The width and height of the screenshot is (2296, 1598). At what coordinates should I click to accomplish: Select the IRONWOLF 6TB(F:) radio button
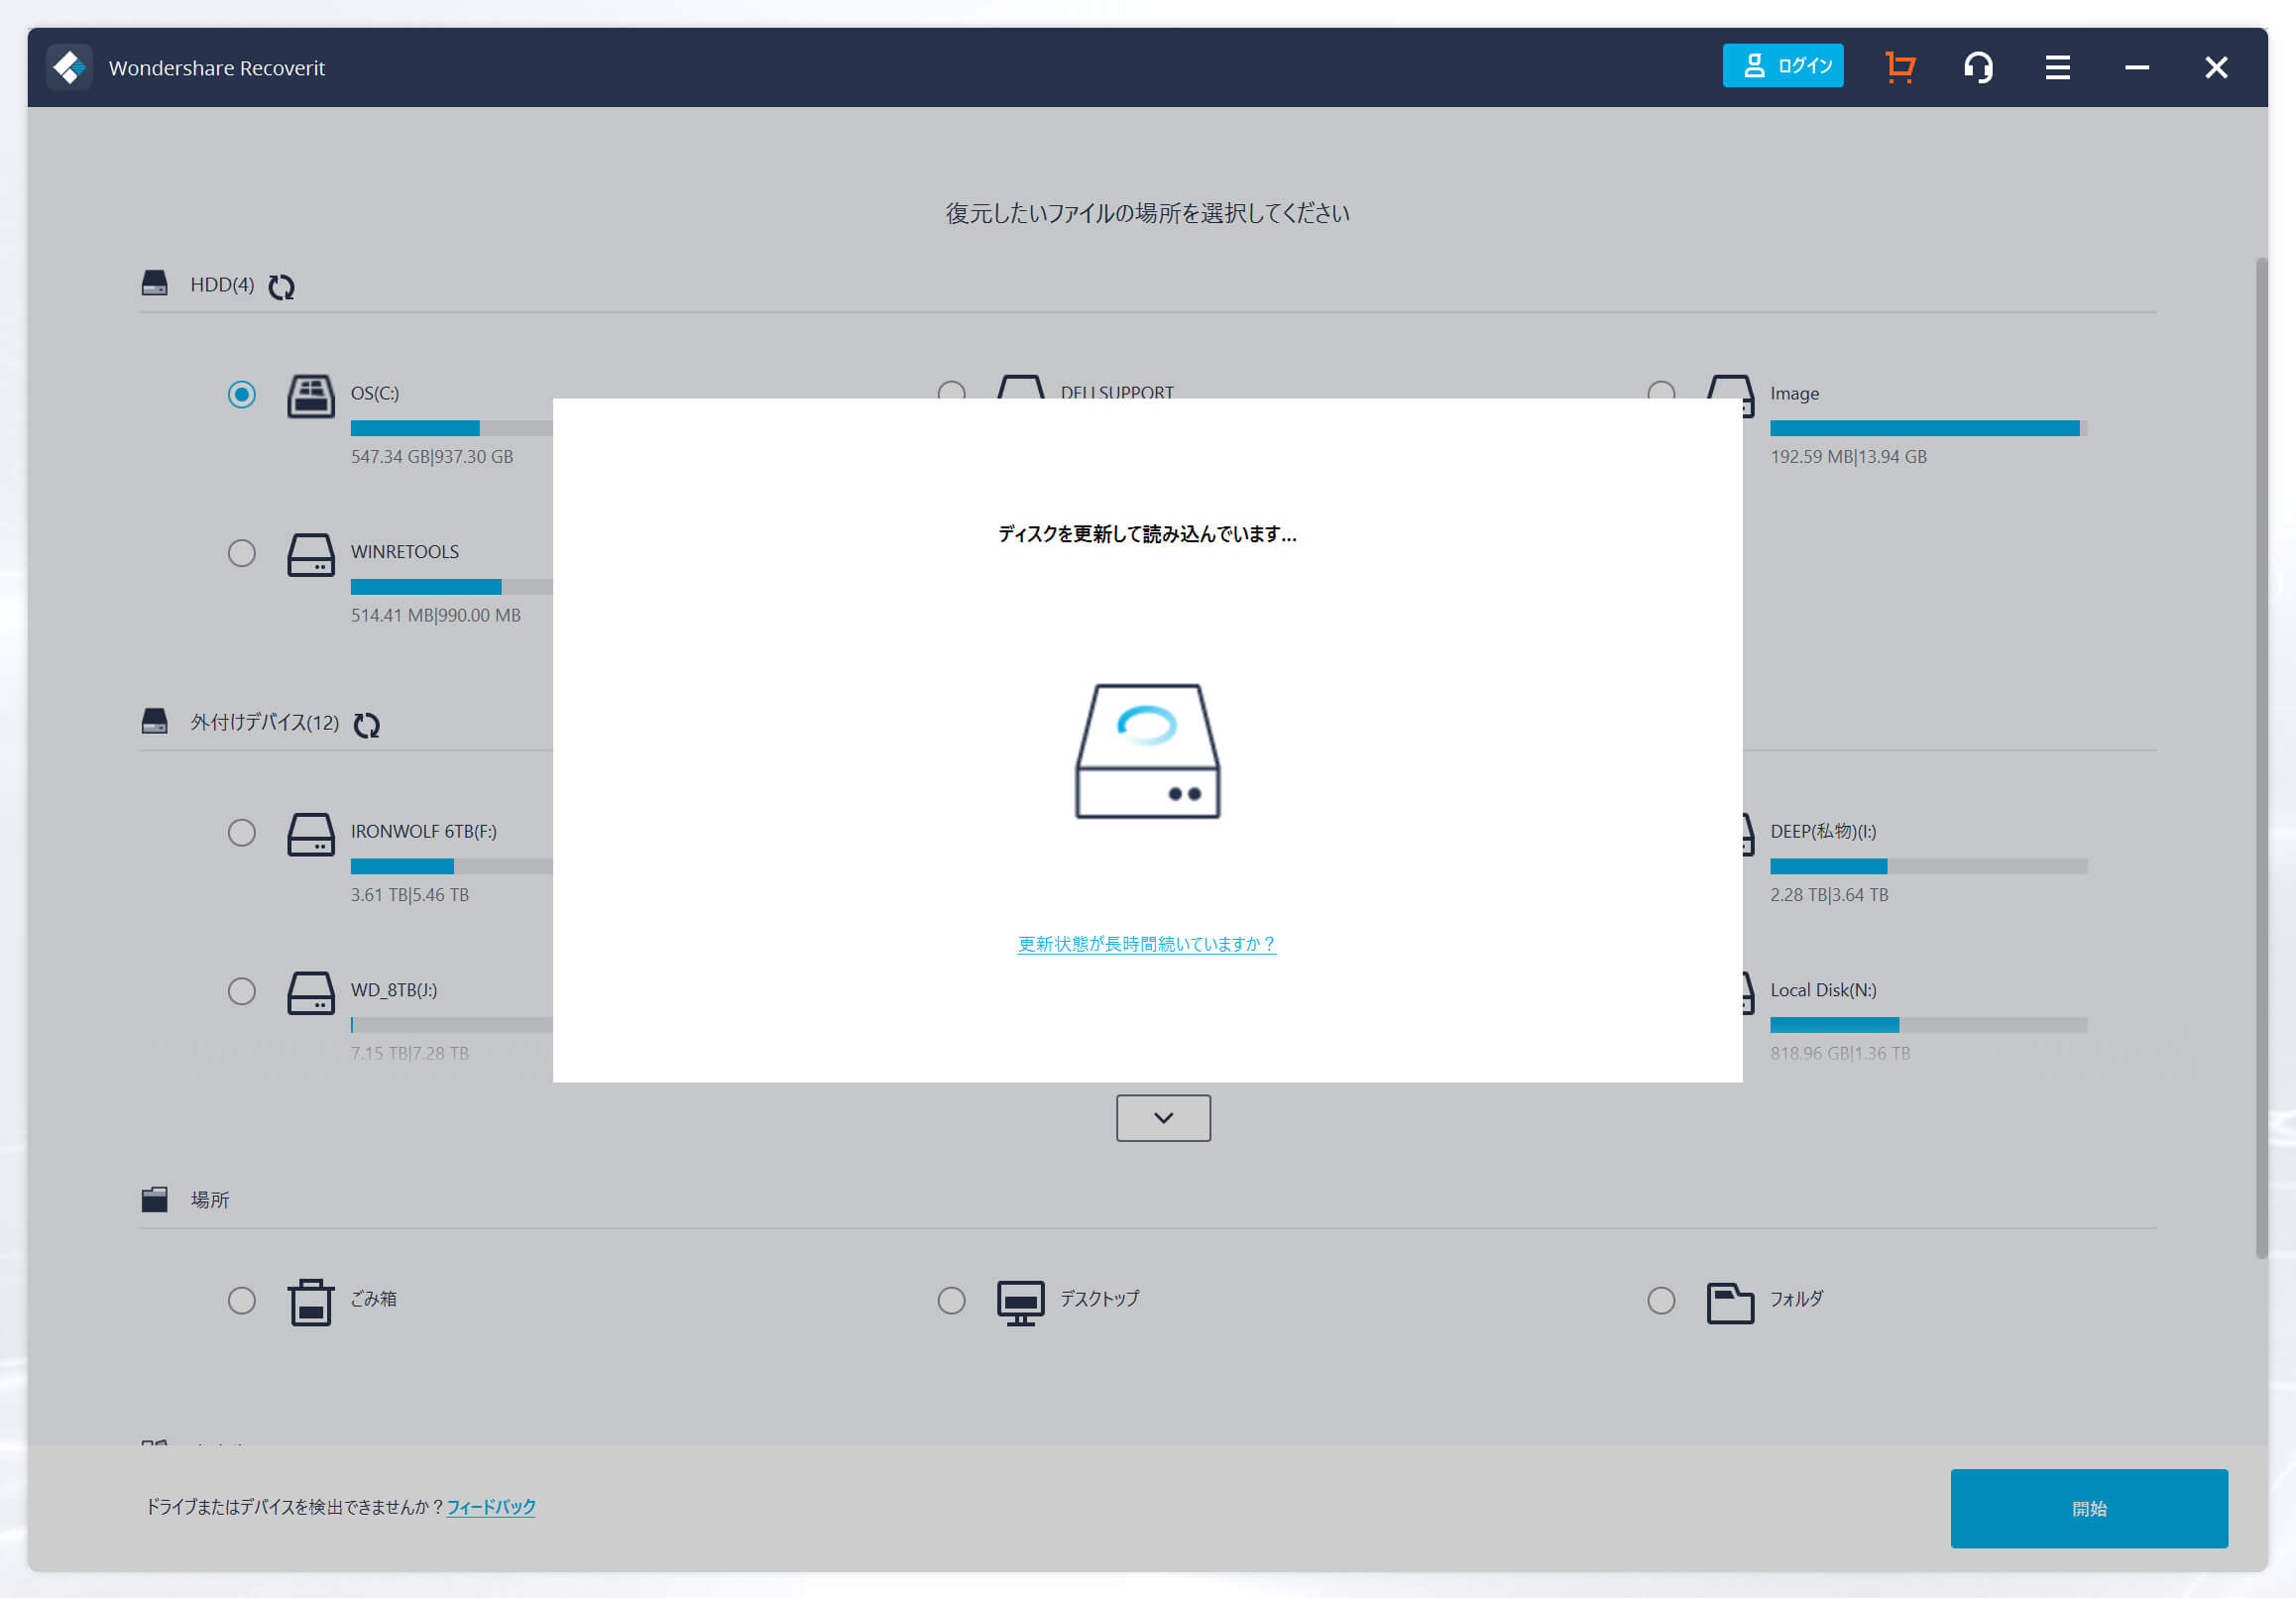click(241, 833)
